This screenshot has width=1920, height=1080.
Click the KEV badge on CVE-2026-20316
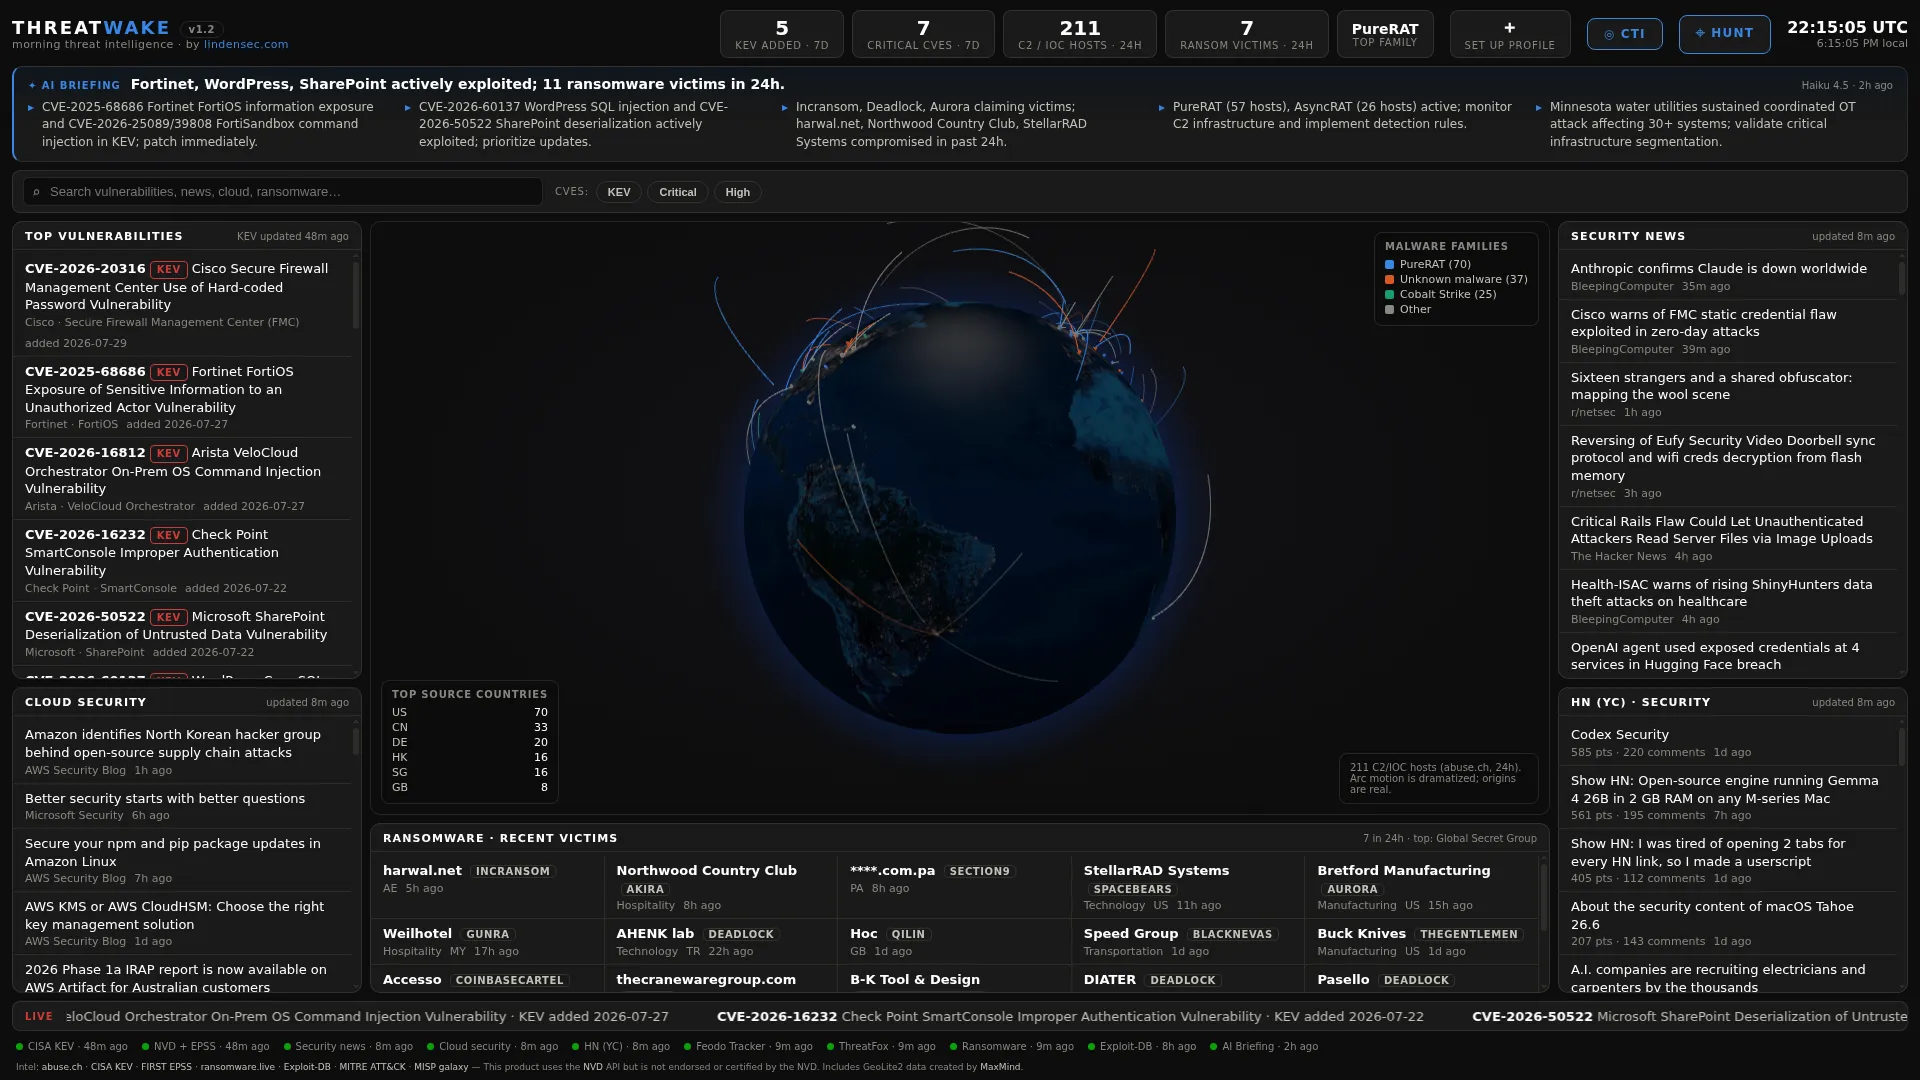[168, 269]
